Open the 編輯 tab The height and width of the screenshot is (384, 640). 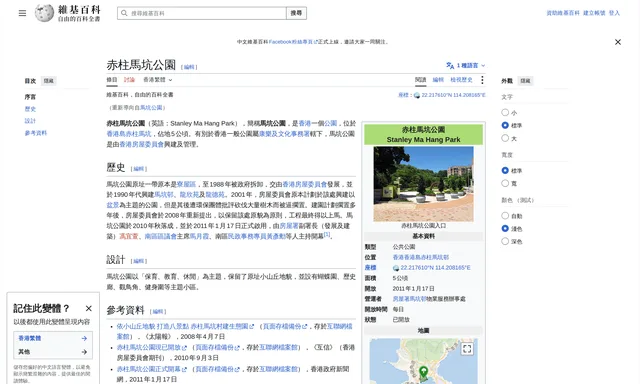438,80
